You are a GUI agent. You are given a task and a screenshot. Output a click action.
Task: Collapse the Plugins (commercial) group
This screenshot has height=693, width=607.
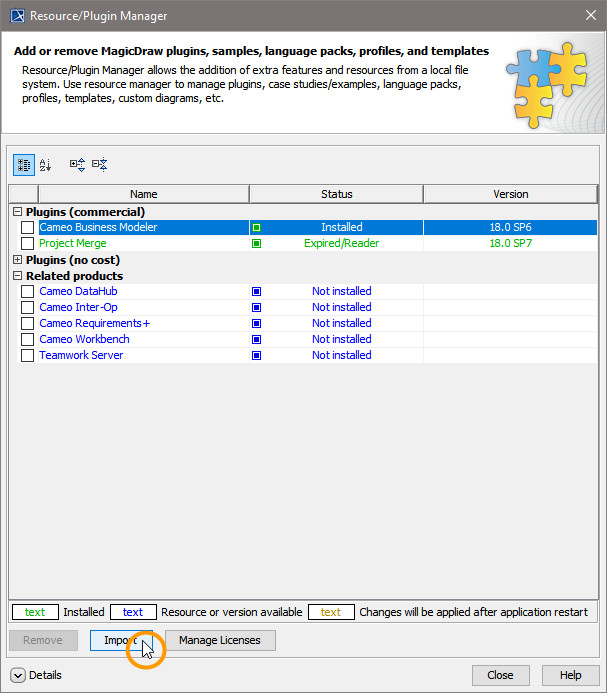pos(17,212)
